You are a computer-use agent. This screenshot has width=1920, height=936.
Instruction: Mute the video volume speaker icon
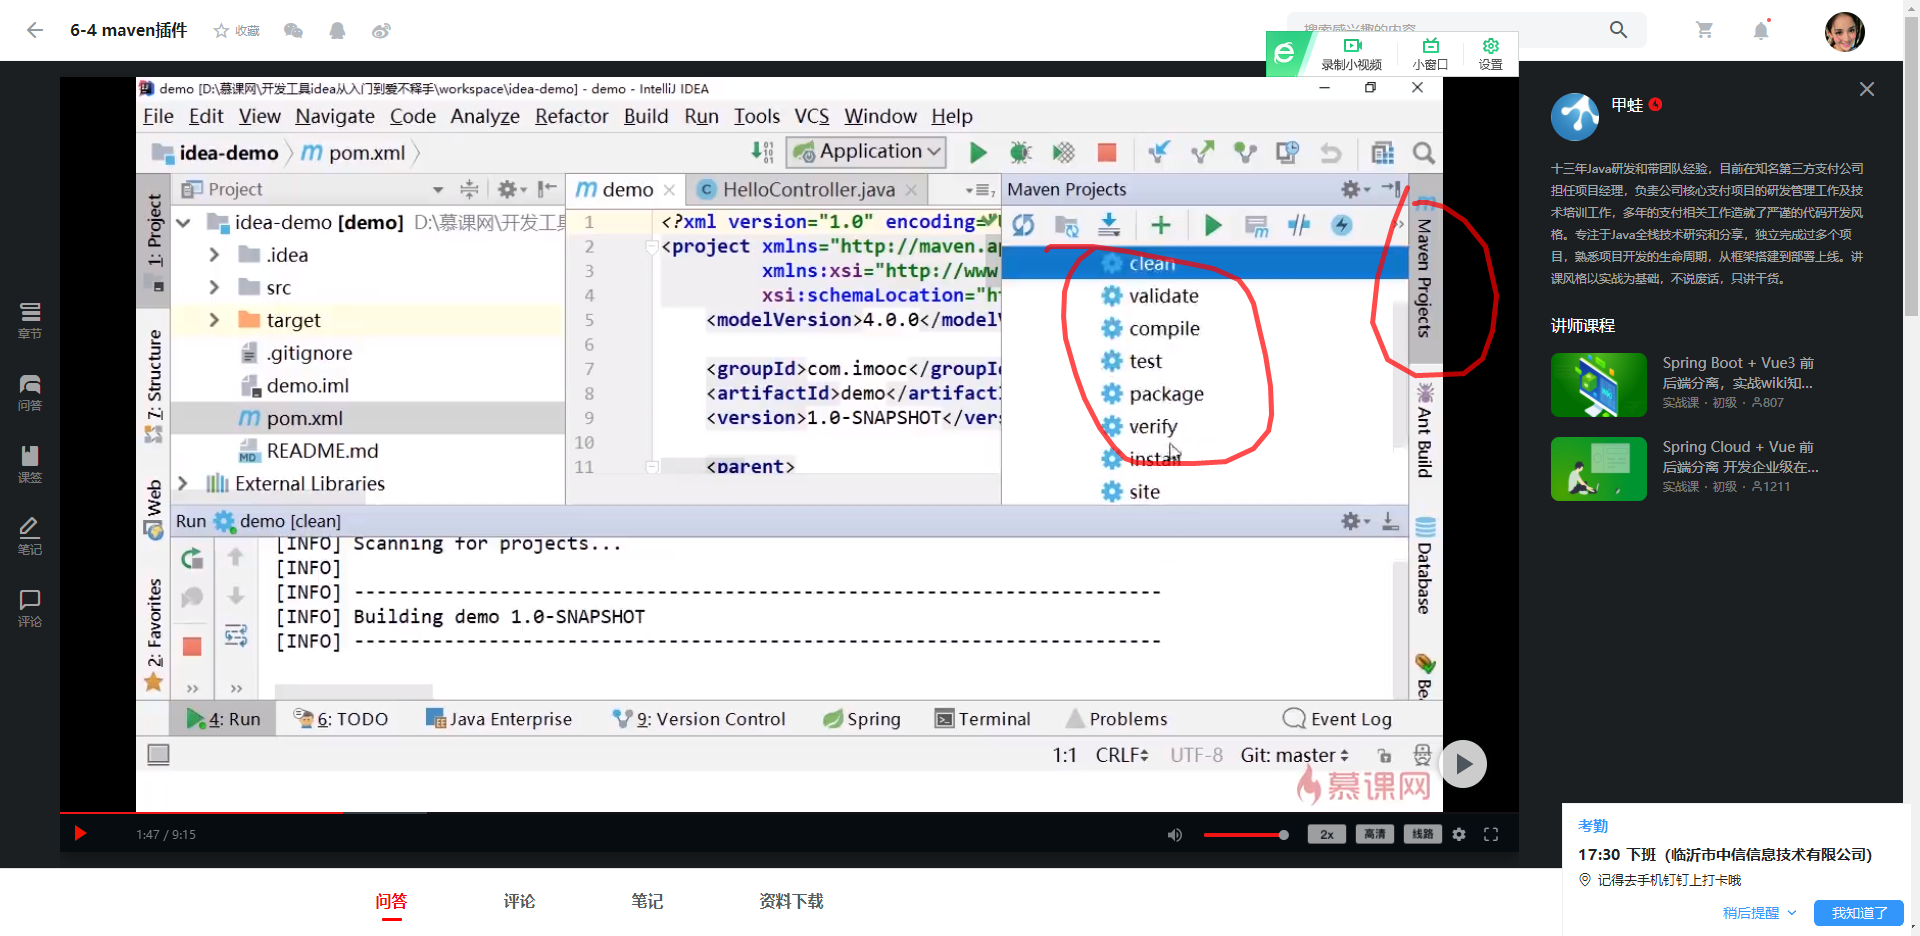(1174, 835)
